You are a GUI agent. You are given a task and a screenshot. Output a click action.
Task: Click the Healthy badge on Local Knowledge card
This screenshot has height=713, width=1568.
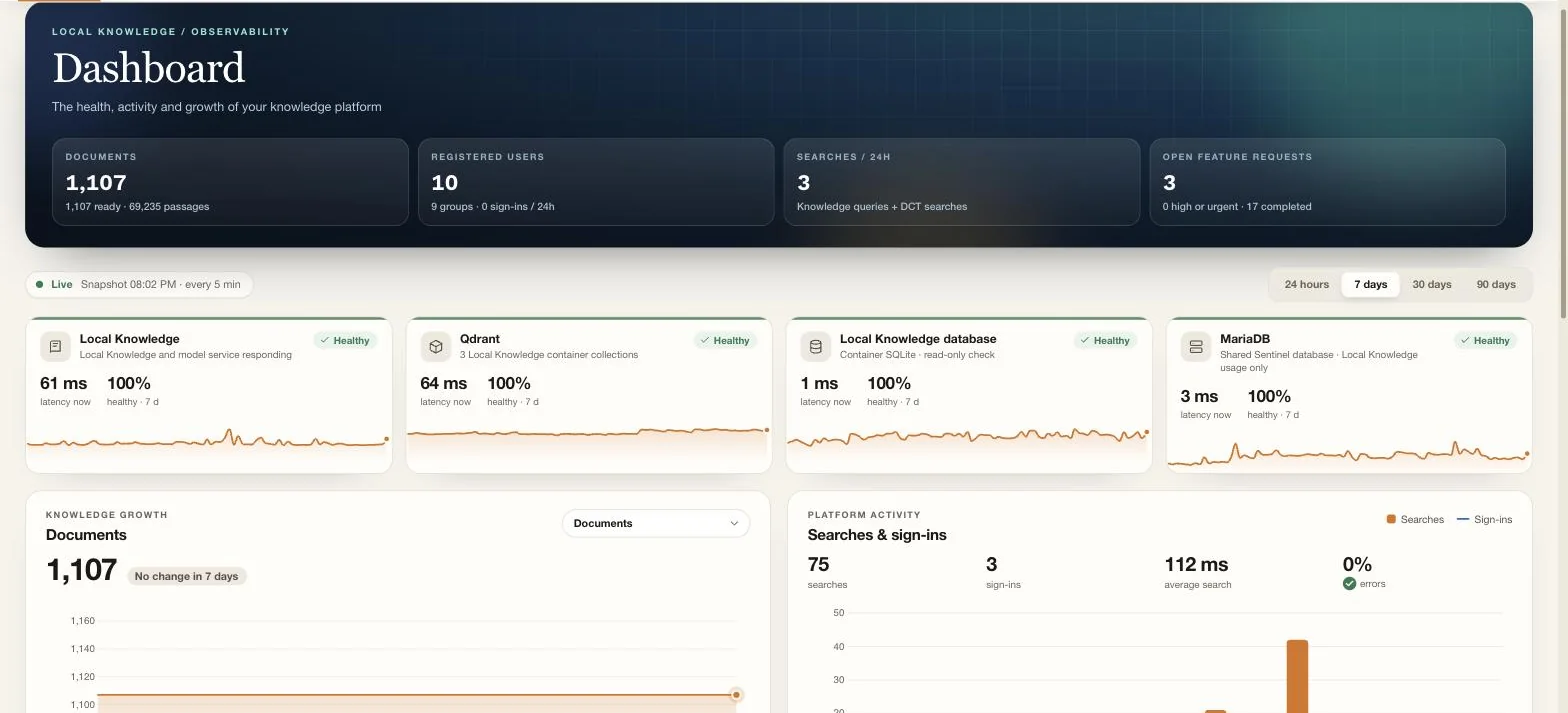[x=345, y=341]
